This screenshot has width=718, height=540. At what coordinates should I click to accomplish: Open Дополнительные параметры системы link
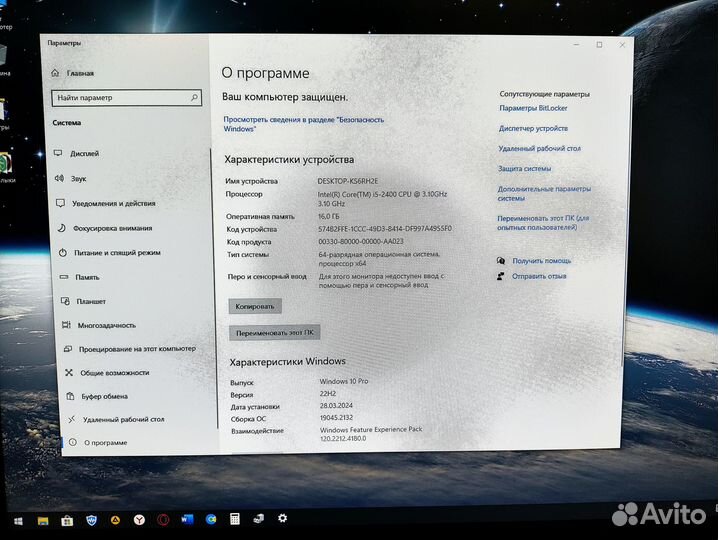coord(544,193)
